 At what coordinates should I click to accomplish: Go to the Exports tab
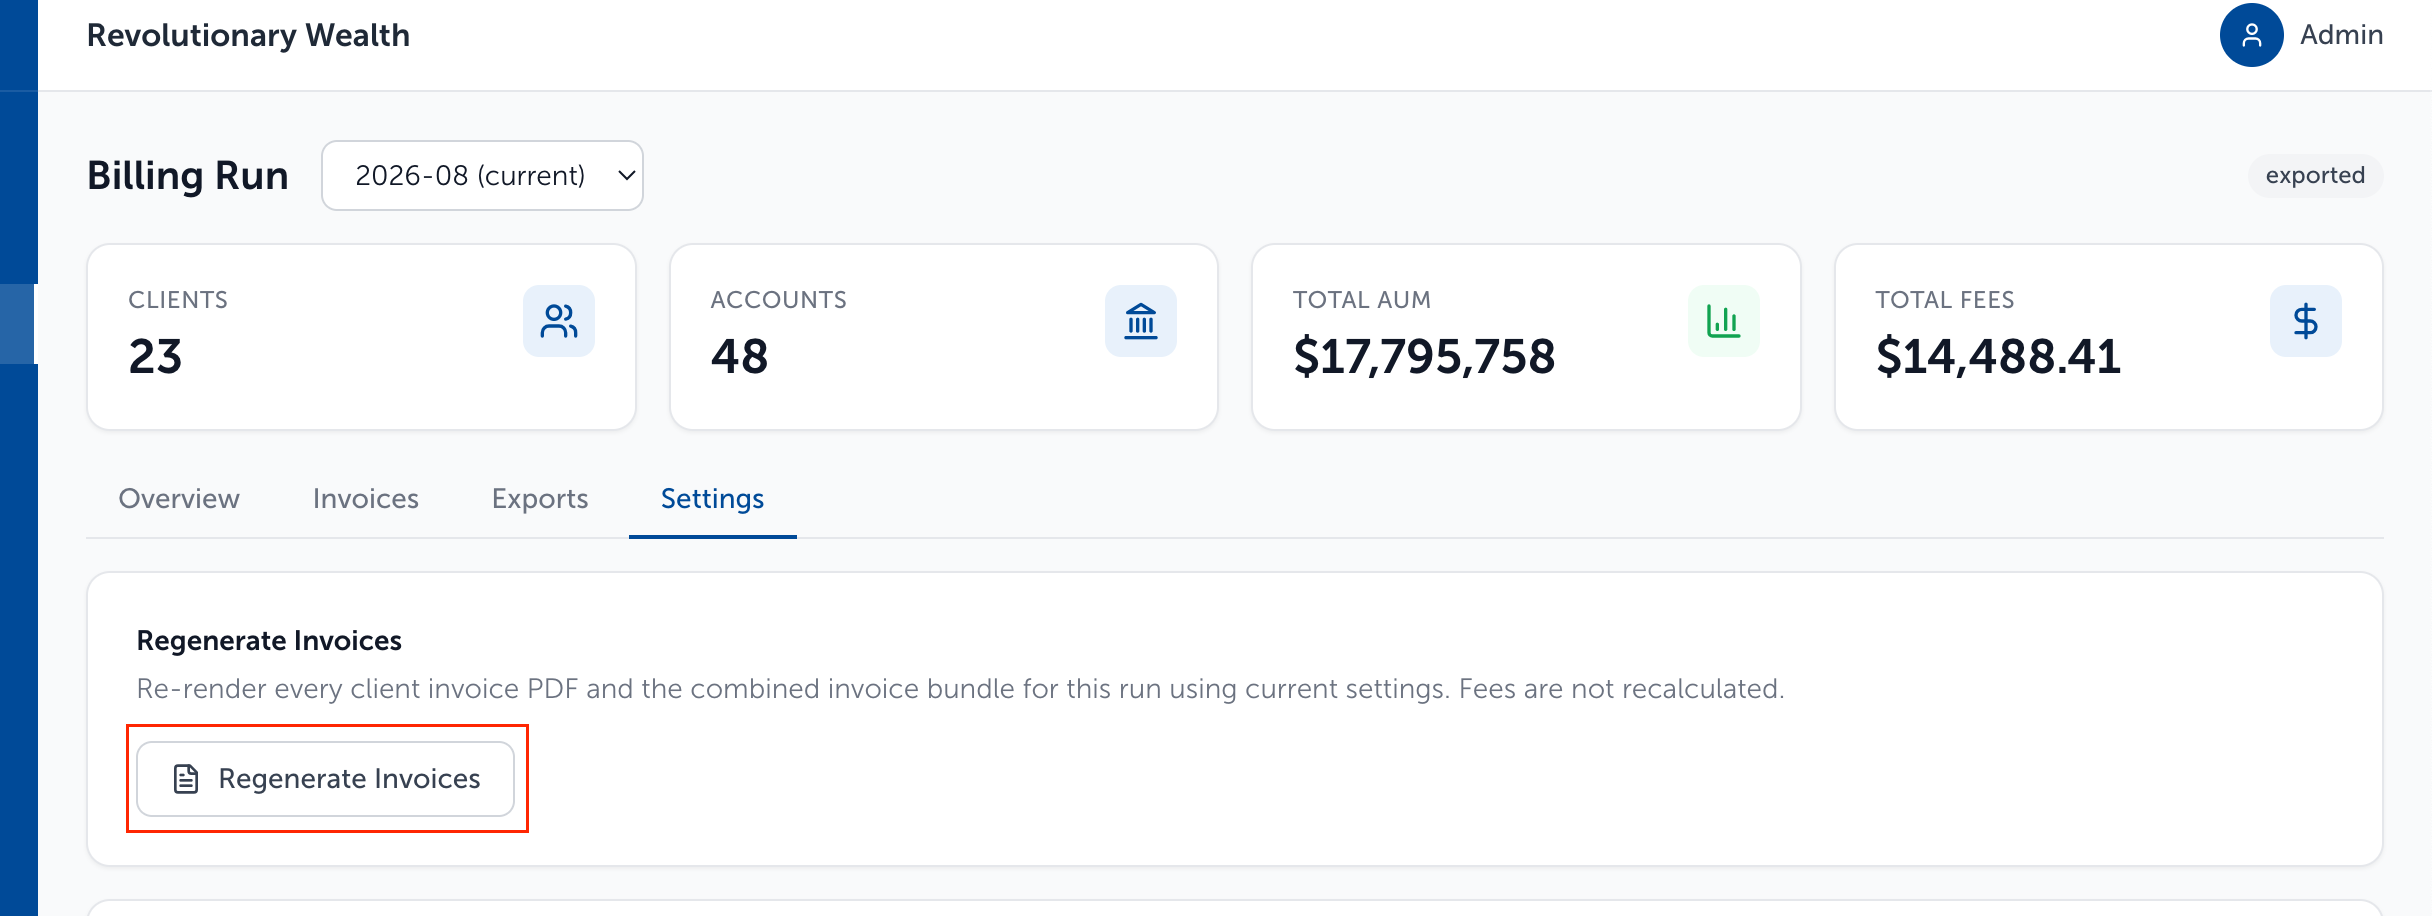tap(540, 498)
